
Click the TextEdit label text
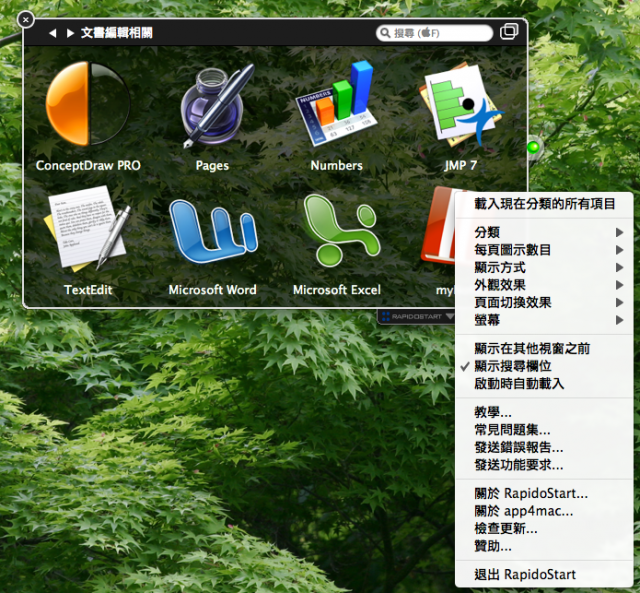point(88,290)
